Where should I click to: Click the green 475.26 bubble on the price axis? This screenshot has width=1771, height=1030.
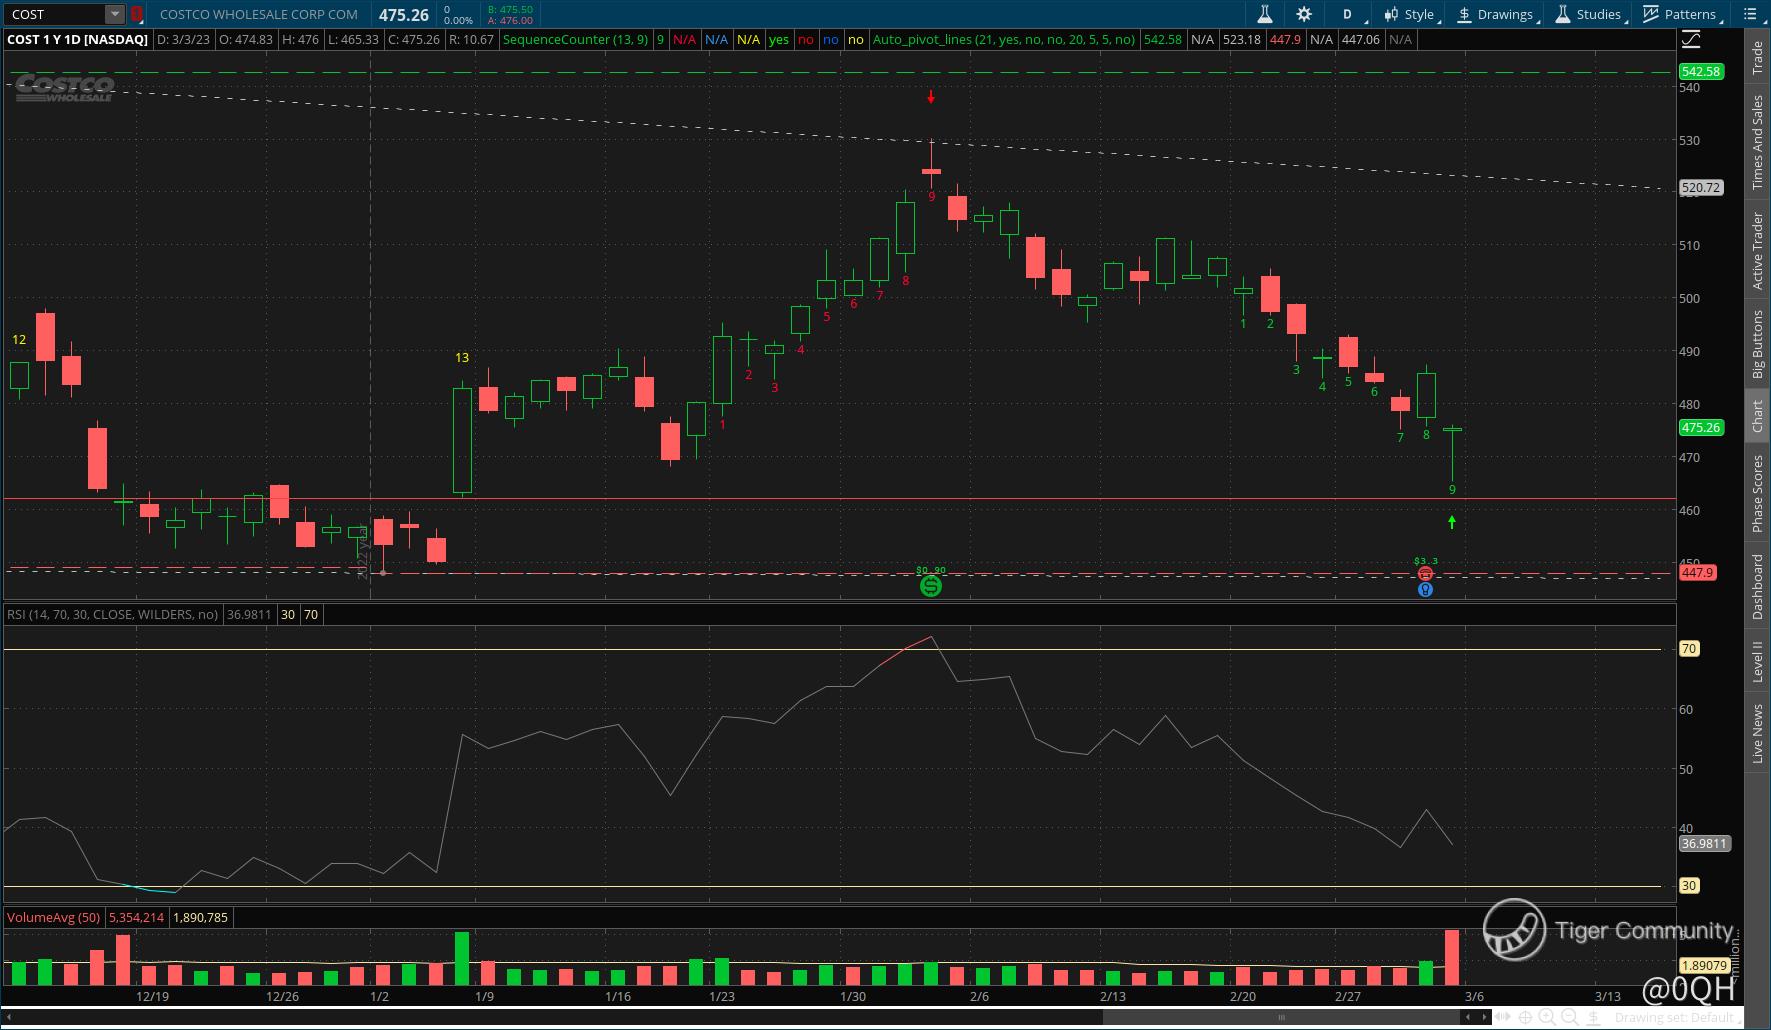(1701, 427)
